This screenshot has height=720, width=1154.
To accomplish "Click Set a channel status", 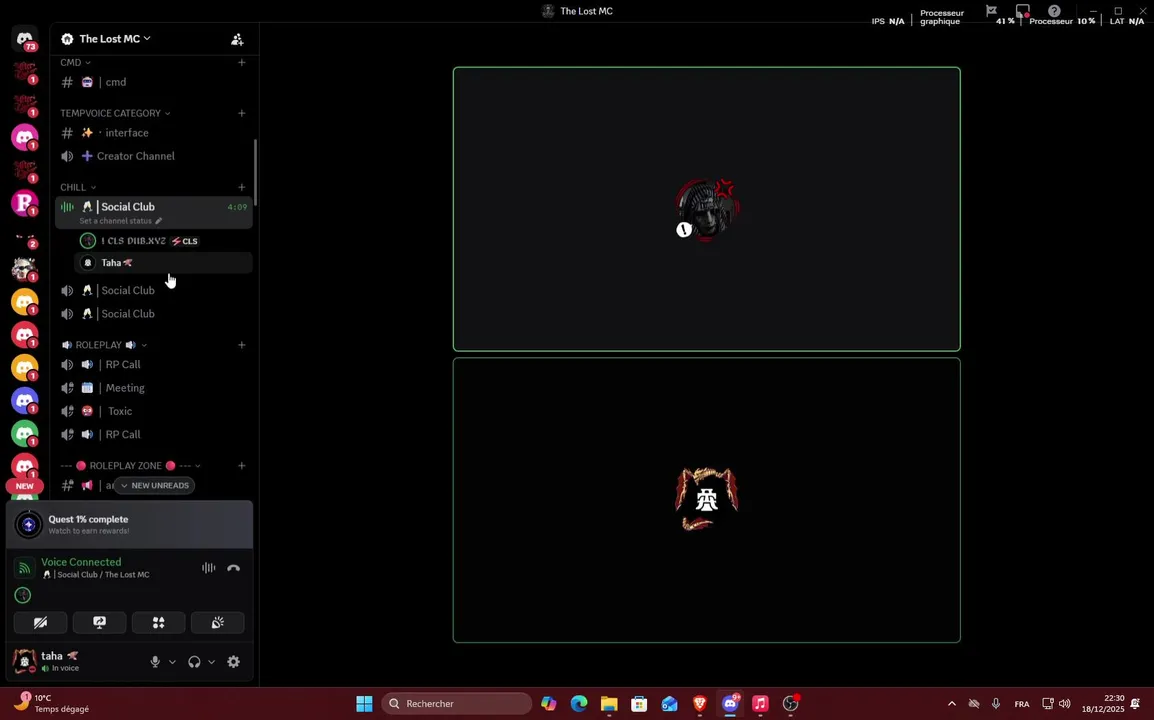I will (x=120, y=221).
